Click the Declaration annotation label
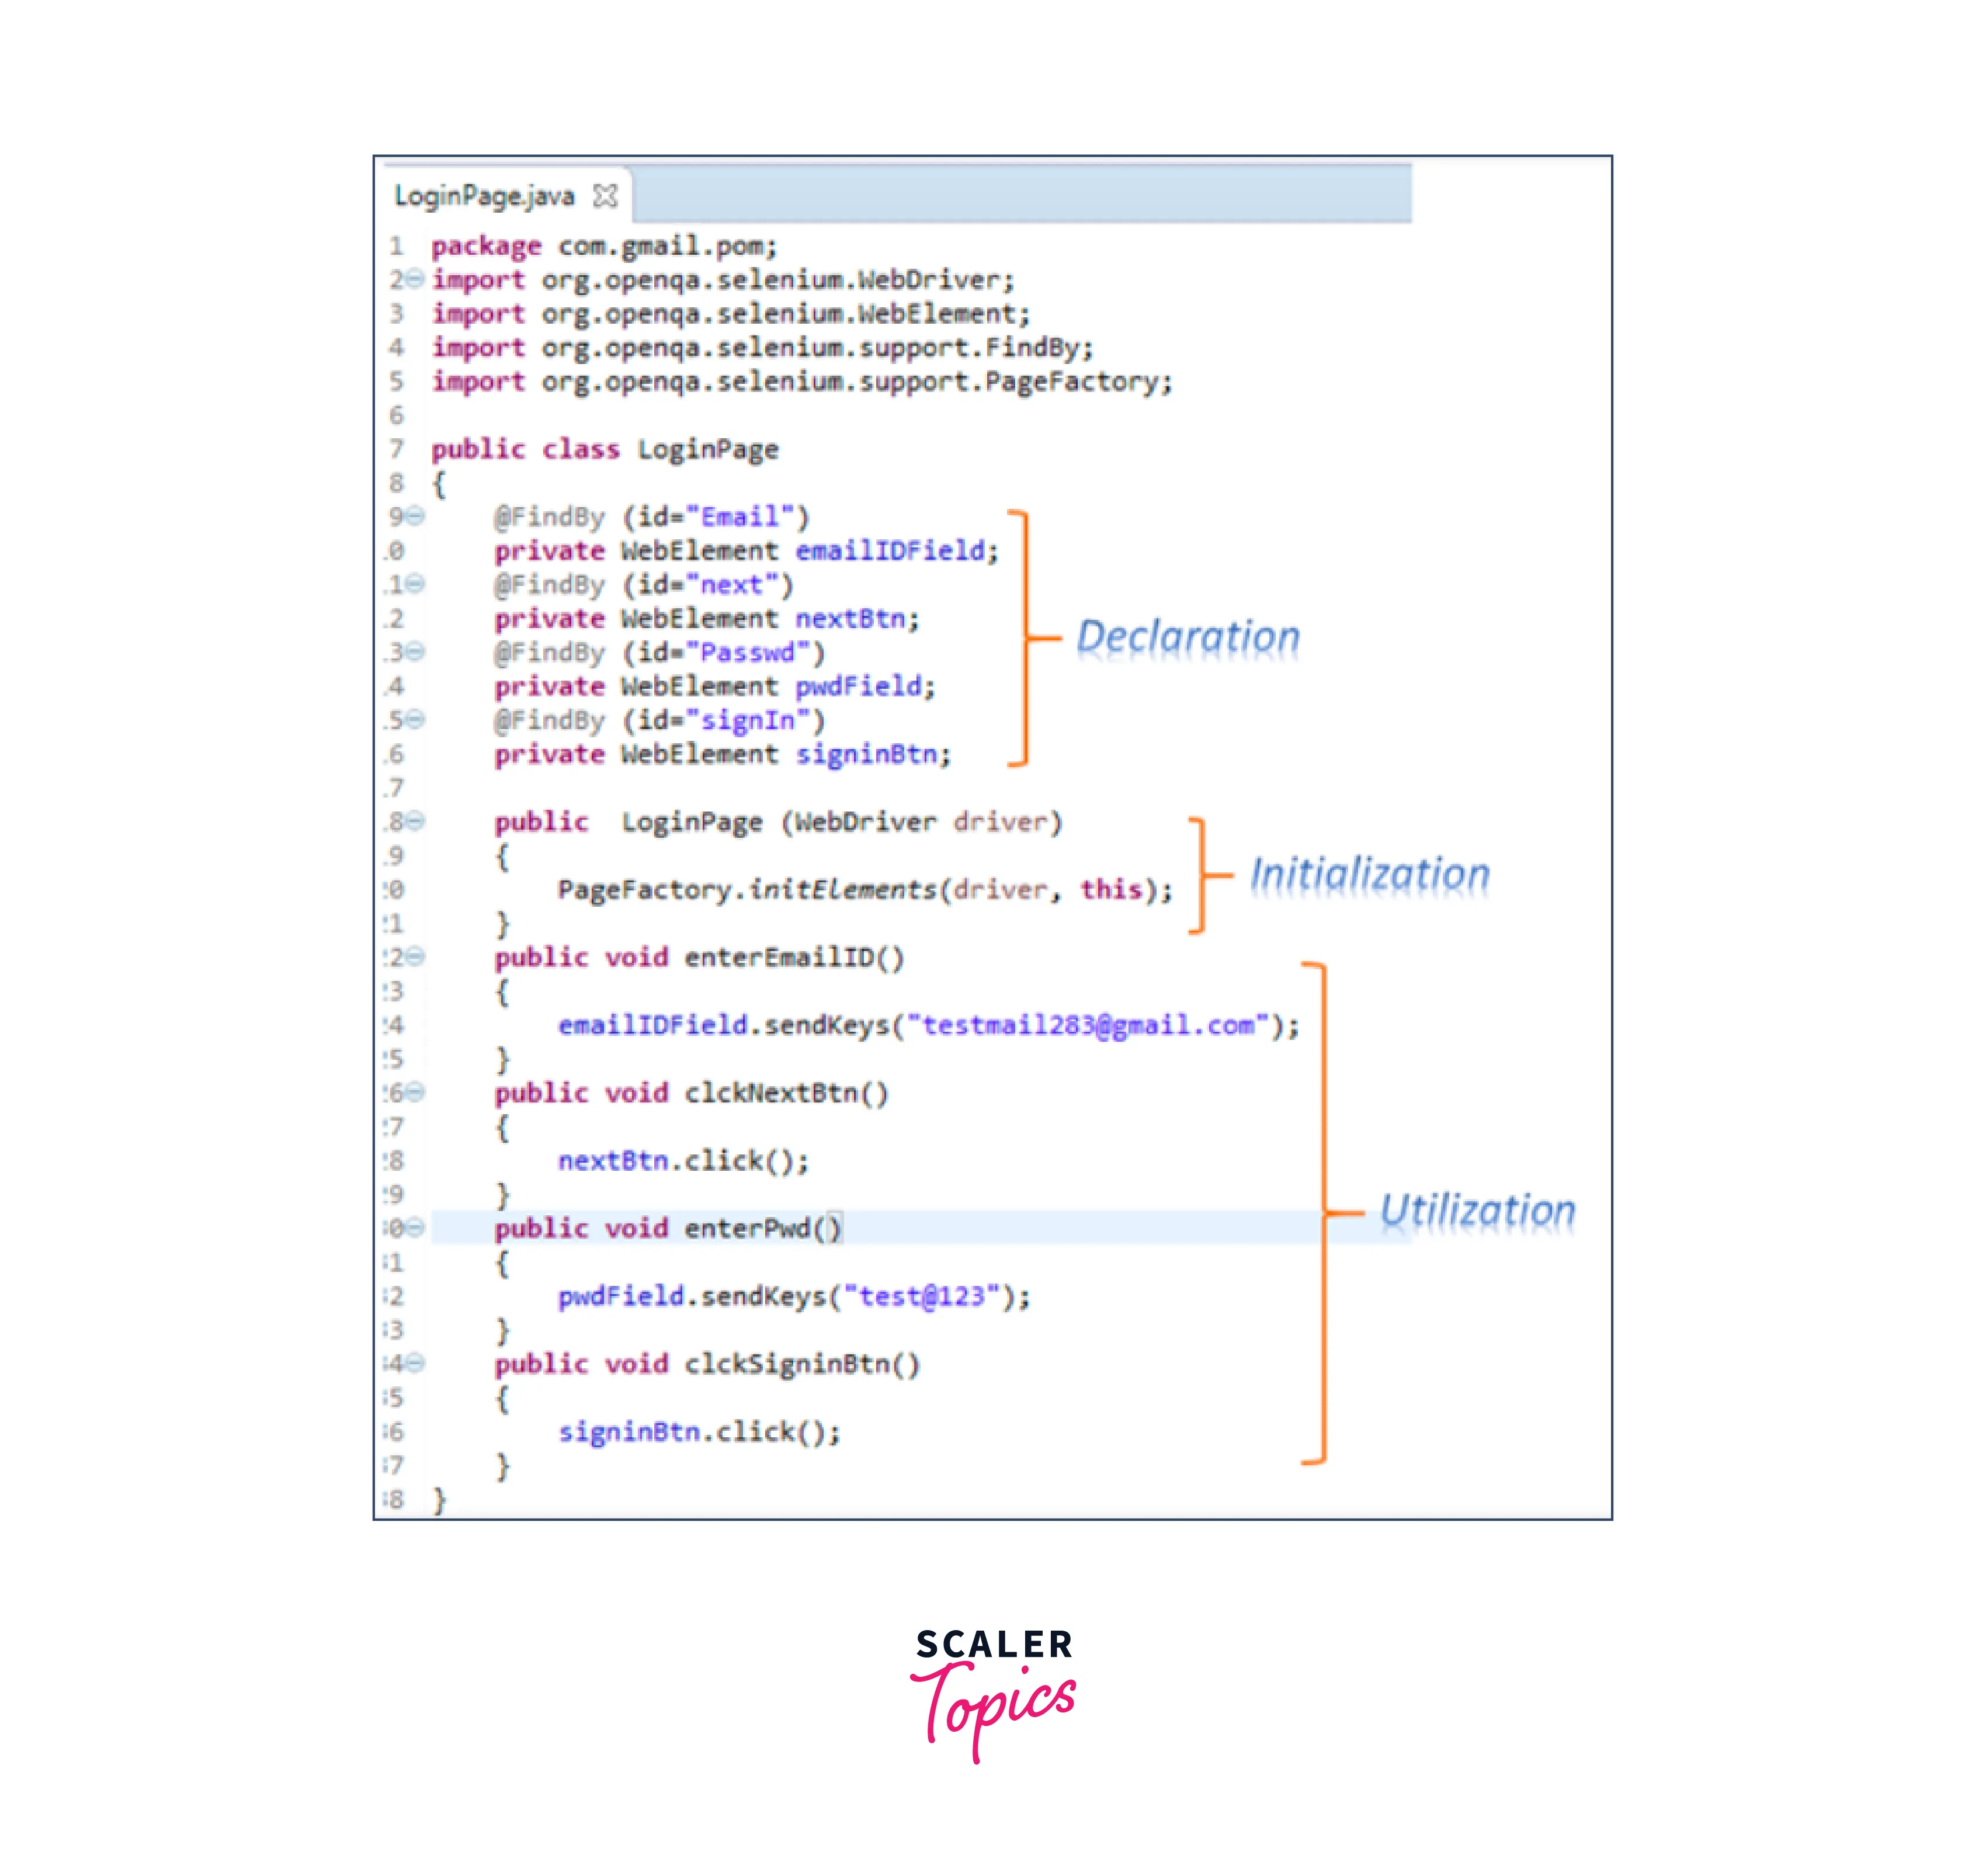 (1188, 637)
